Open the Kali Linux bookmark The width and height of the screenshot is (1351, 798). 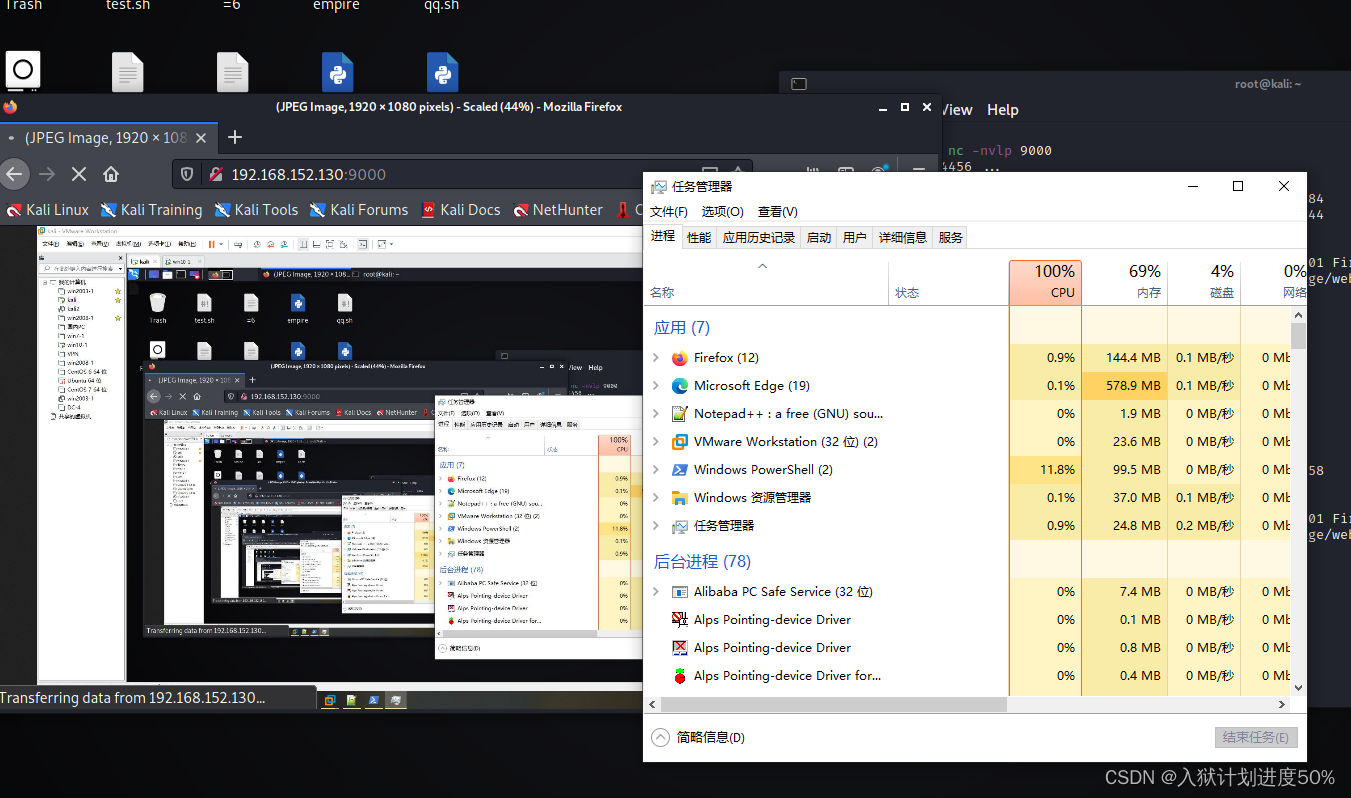(48, 210)
